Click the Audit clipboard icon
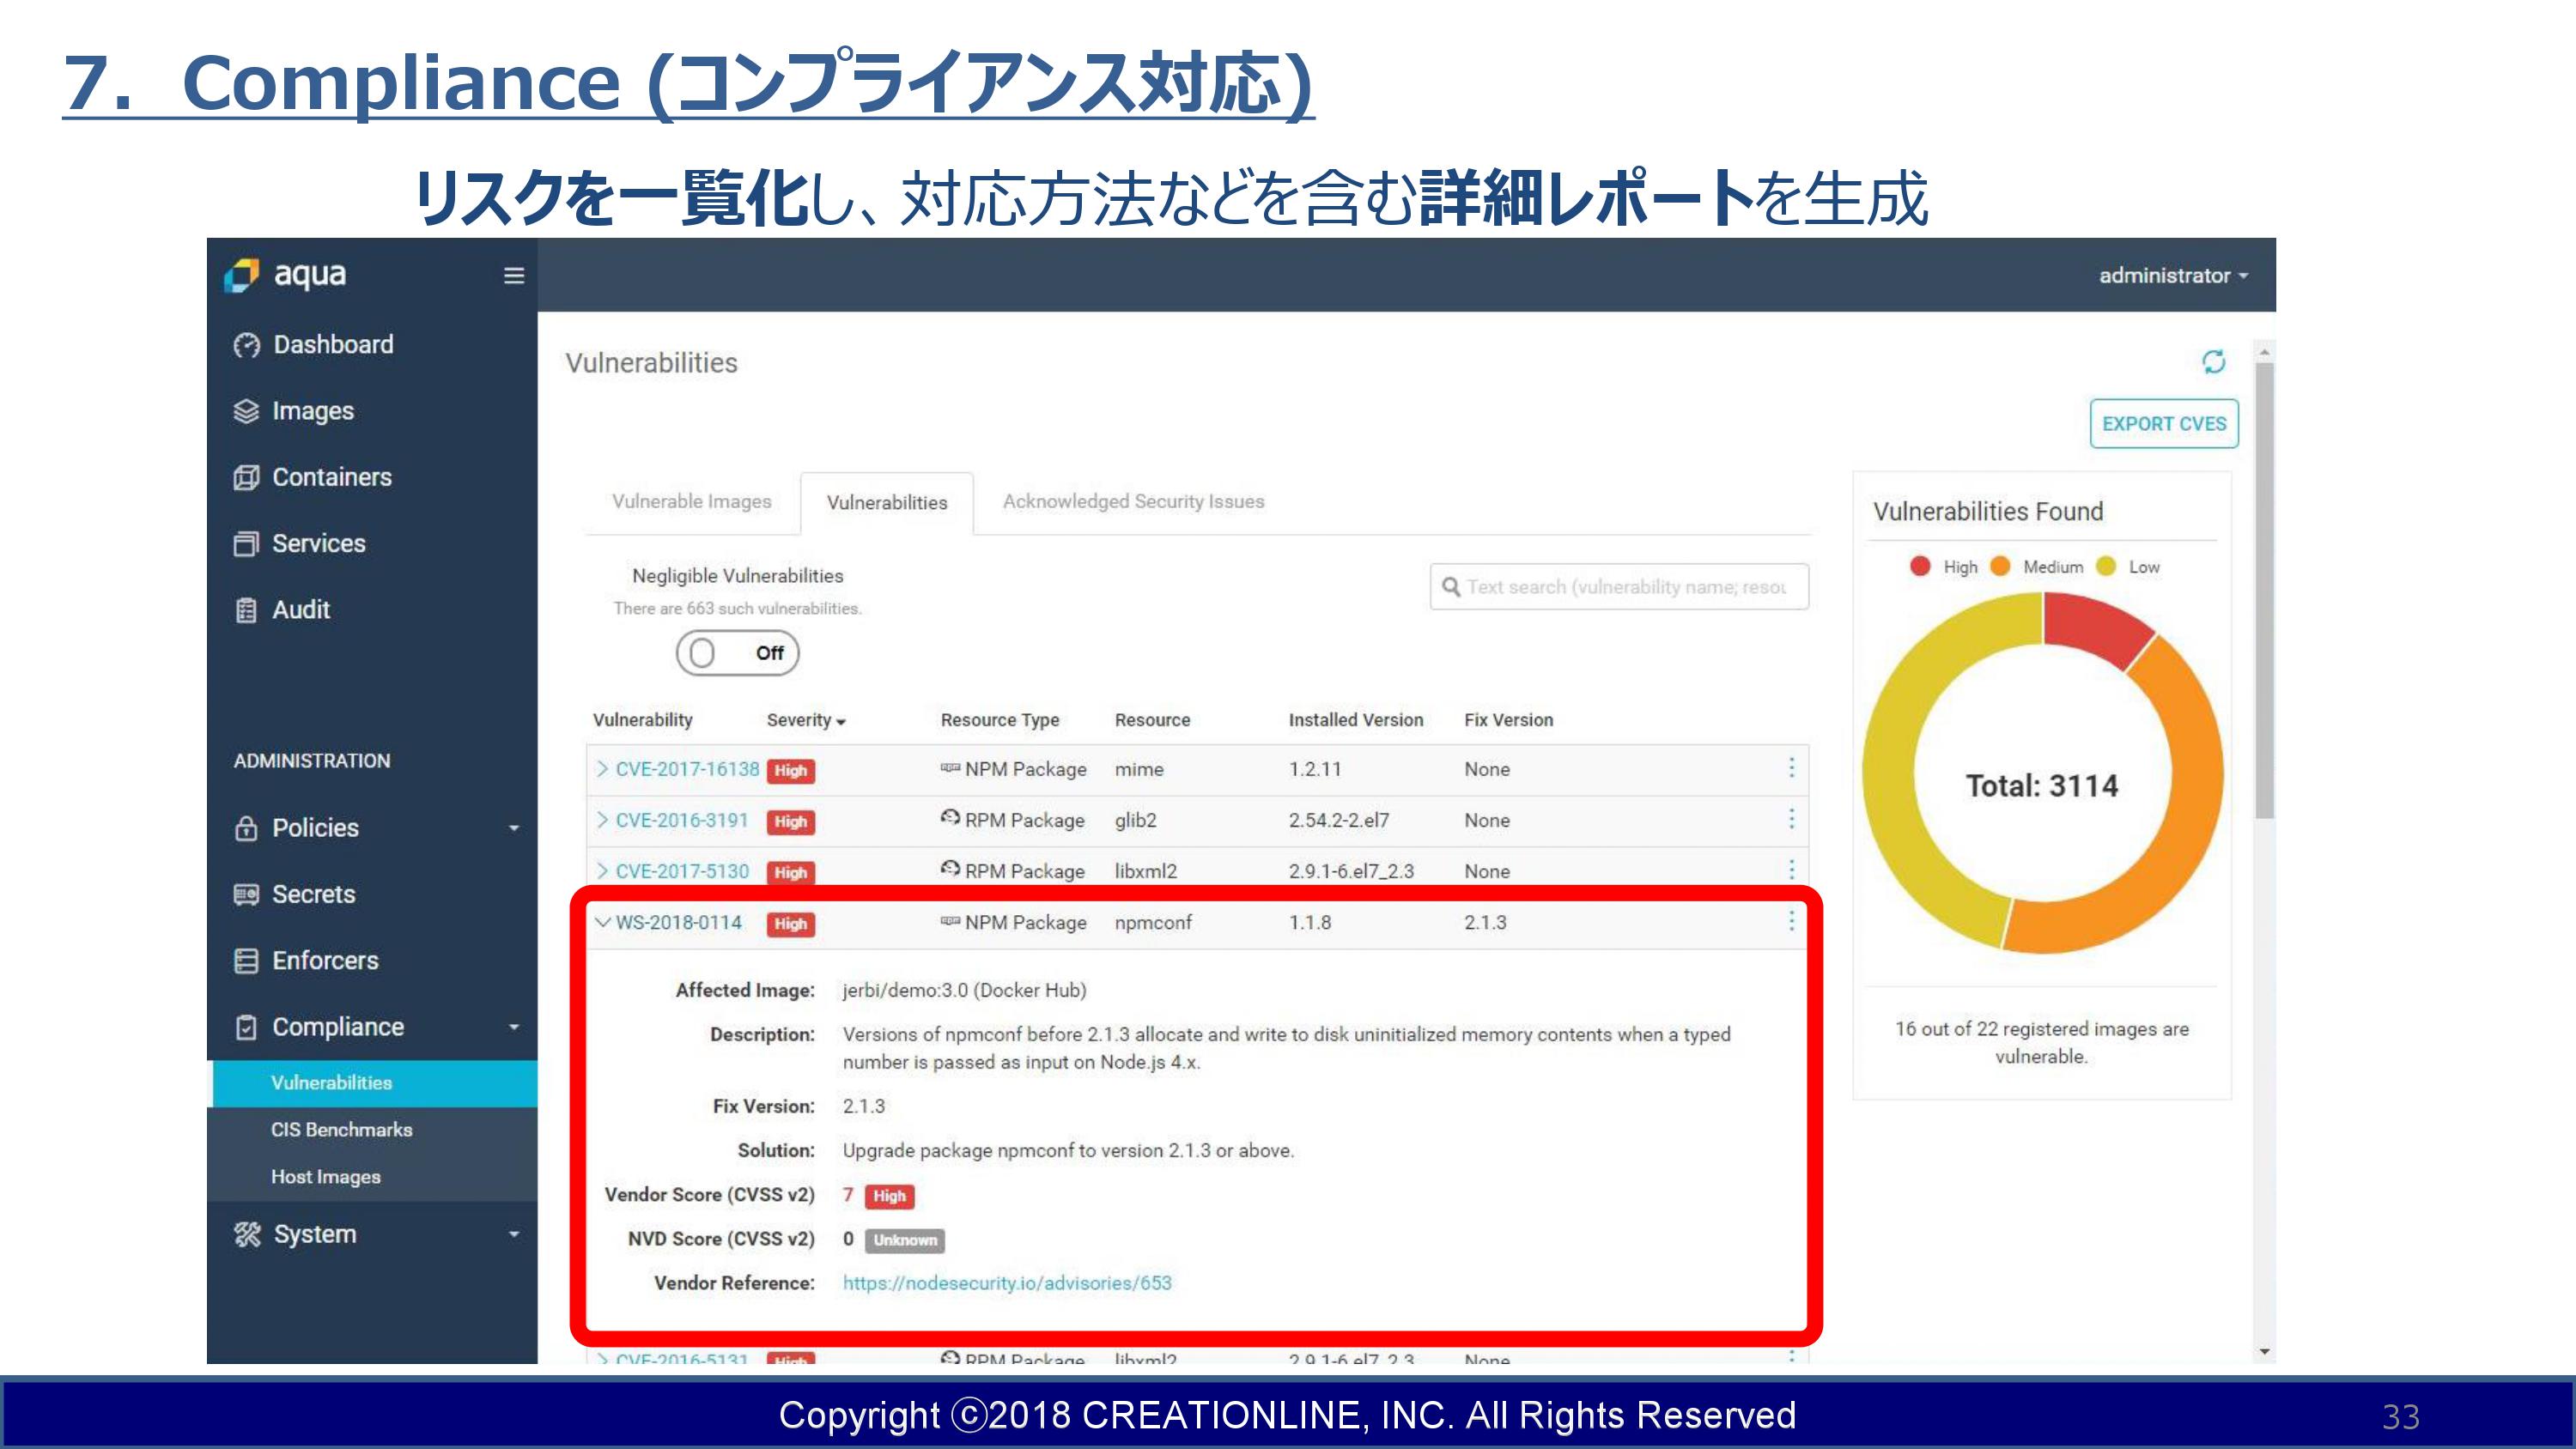 [x=246, y=610]
